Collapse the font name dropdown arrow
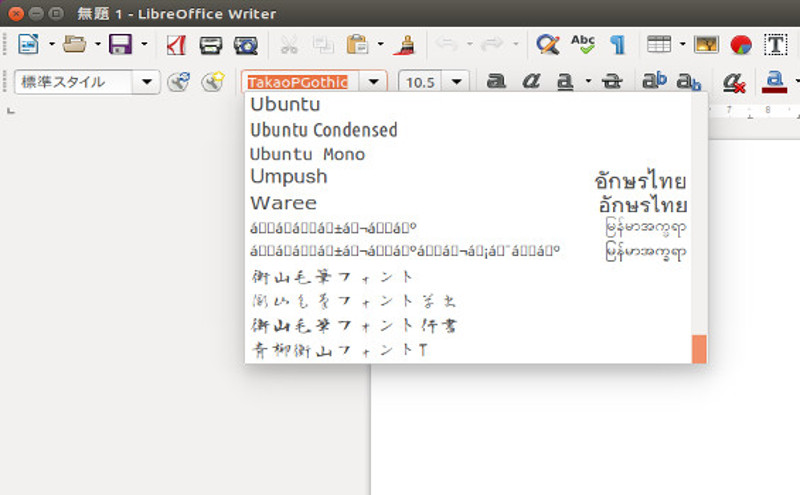The height and width of the screenshot is (495, 800). 373,82
